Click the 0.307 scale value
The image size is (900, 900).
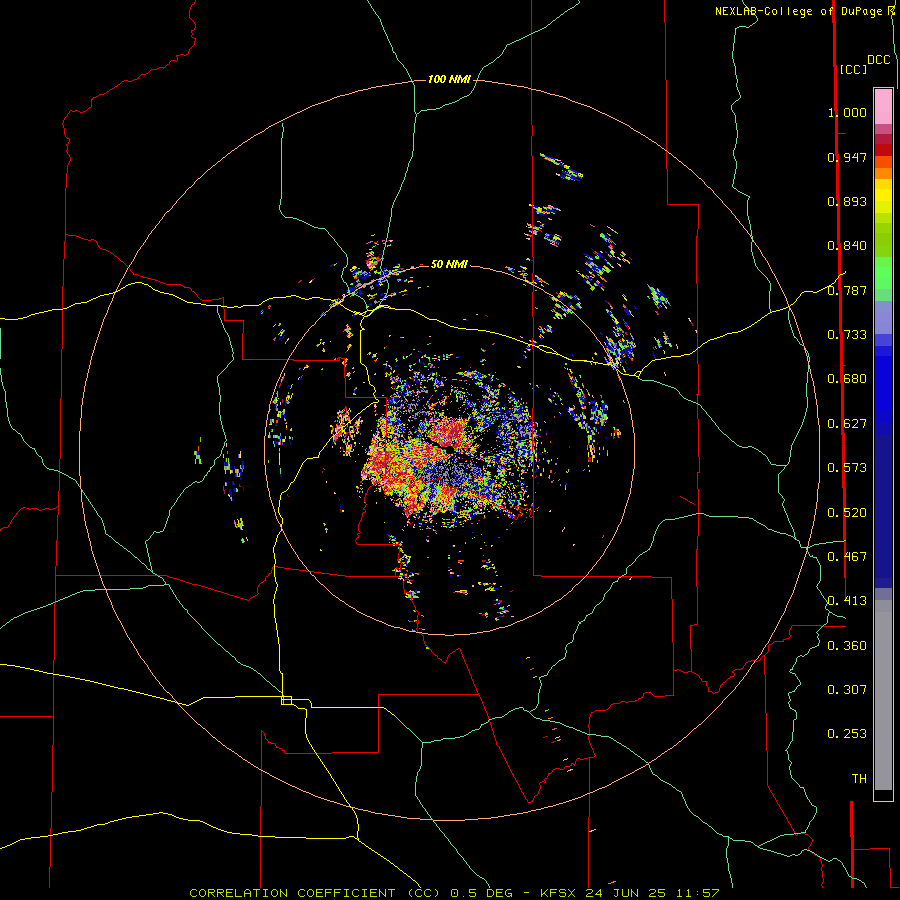point(847,690)
